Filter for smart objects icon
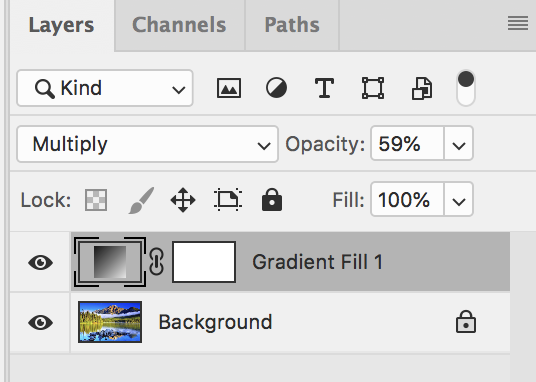Screen dimensions: 536x382 [x=422, y=89]
